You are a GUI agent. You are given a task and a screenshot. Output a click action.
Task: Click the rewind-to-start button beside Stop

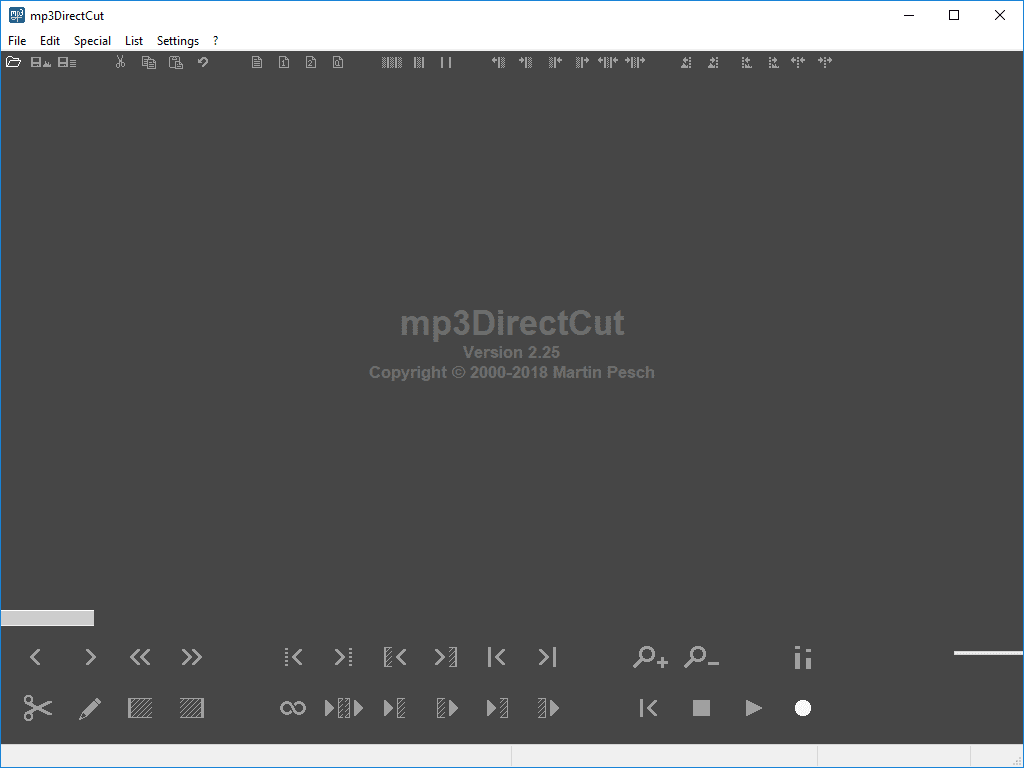(648, 708)
